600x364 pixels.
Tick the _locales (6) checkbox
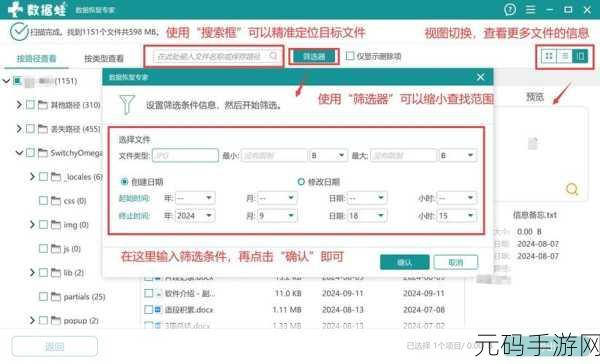pos(44,176)
